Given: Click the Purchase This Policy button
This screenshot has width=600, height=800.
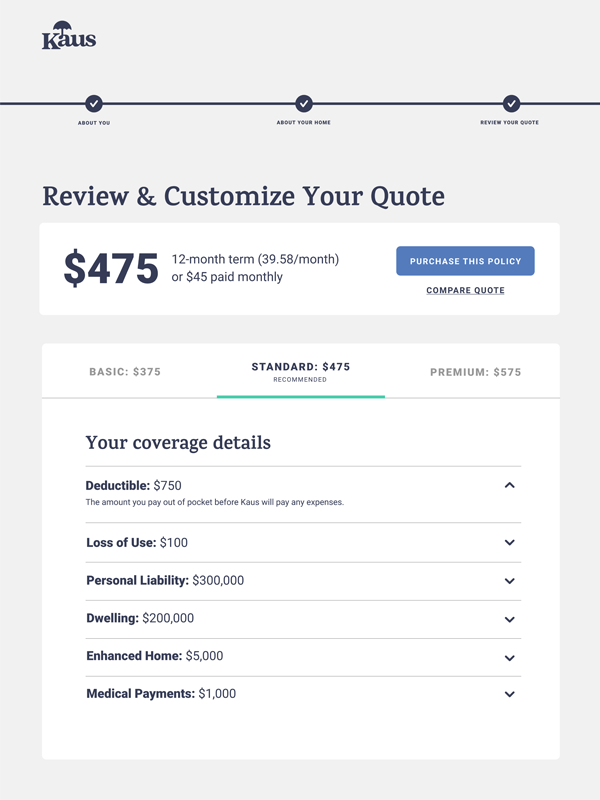Looking at the screenshot, I should pos(465,261).
